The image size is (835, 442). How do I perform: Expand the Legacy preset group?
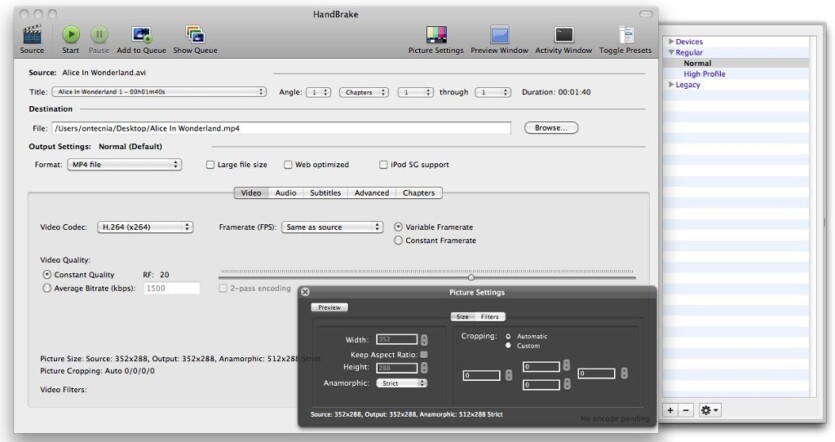pyautogui.click(x=672, y=85)
